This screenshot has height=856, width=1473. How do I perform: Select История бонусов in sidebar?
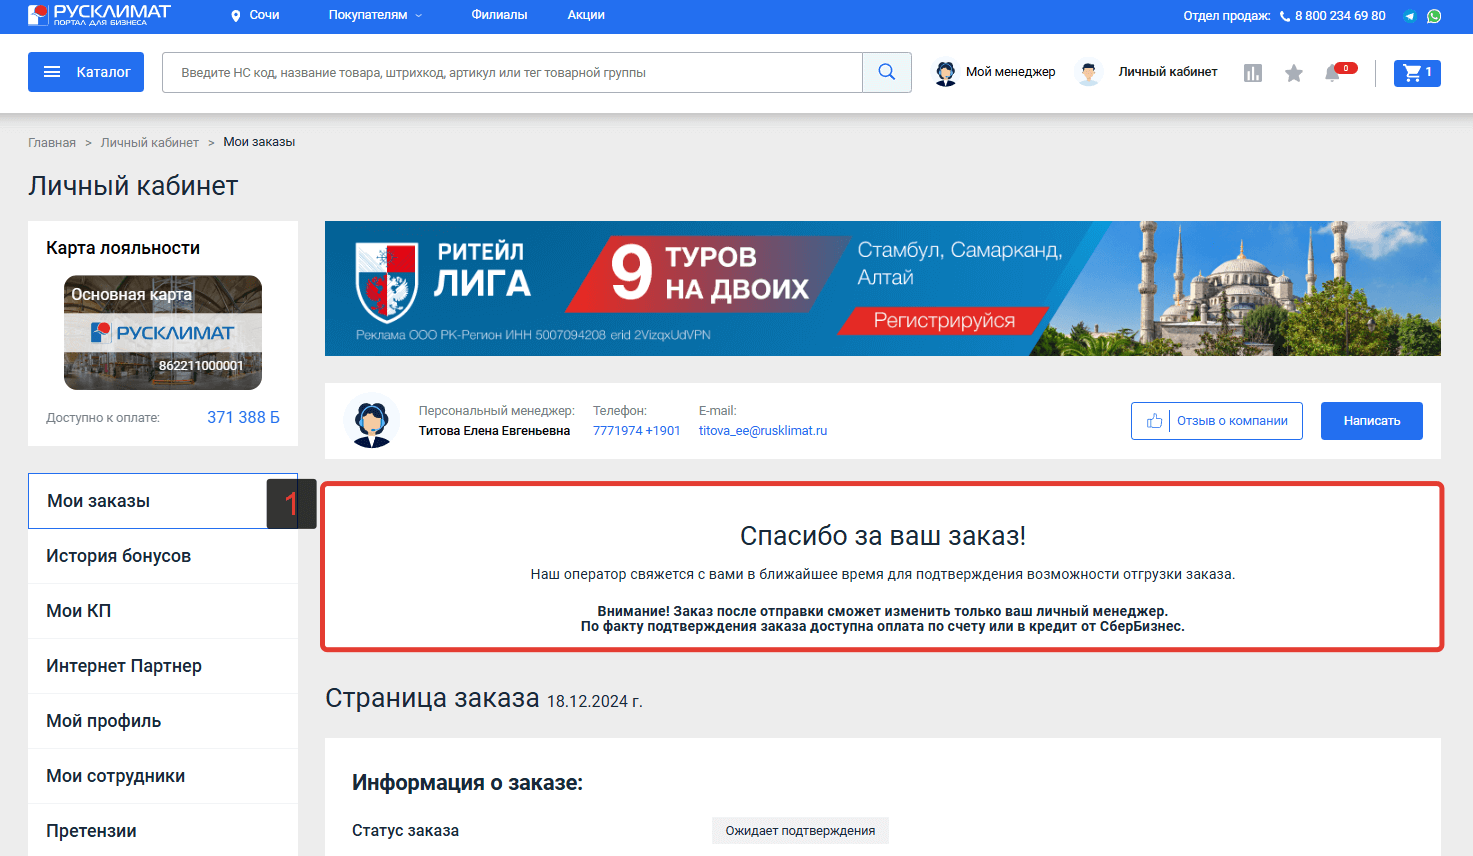pyautogui.click(x=163, y=556)
